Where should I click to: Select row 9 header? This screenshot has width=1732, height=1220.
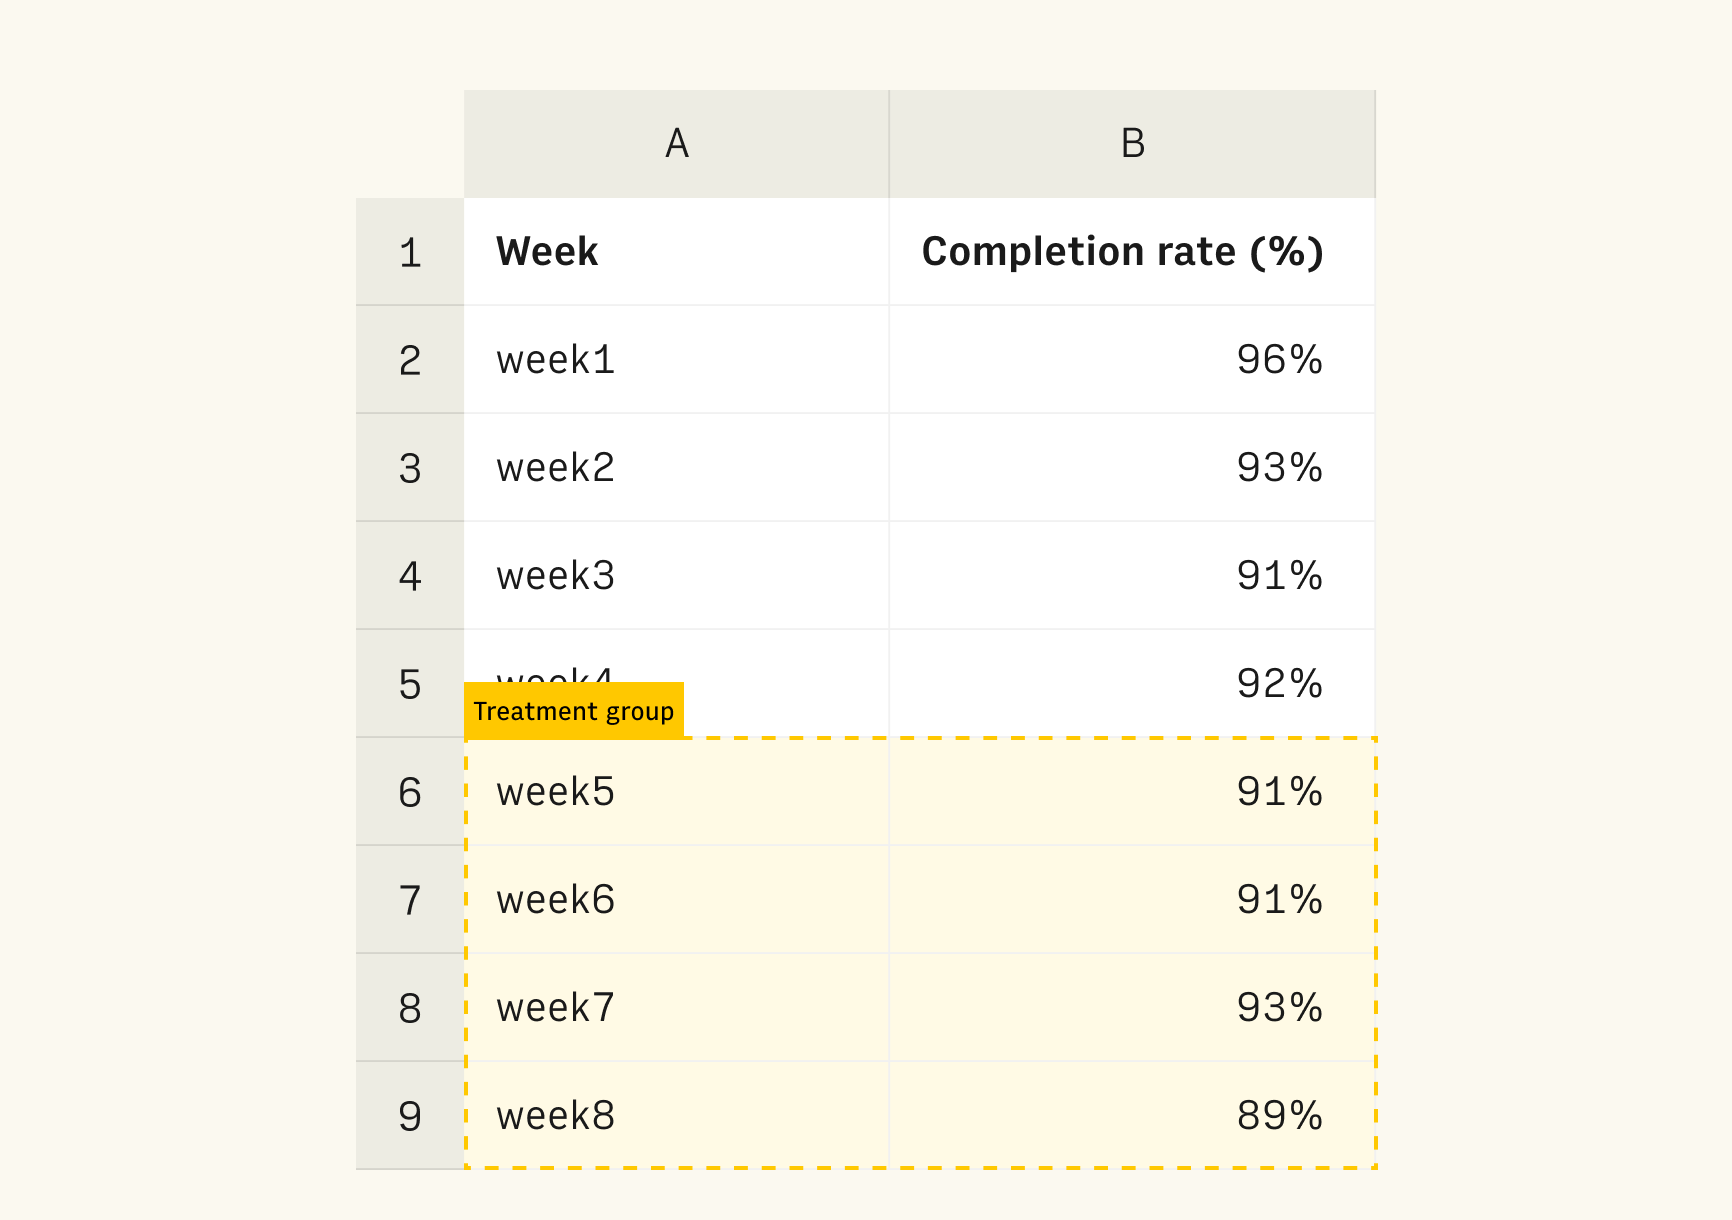pos(410,1116)
